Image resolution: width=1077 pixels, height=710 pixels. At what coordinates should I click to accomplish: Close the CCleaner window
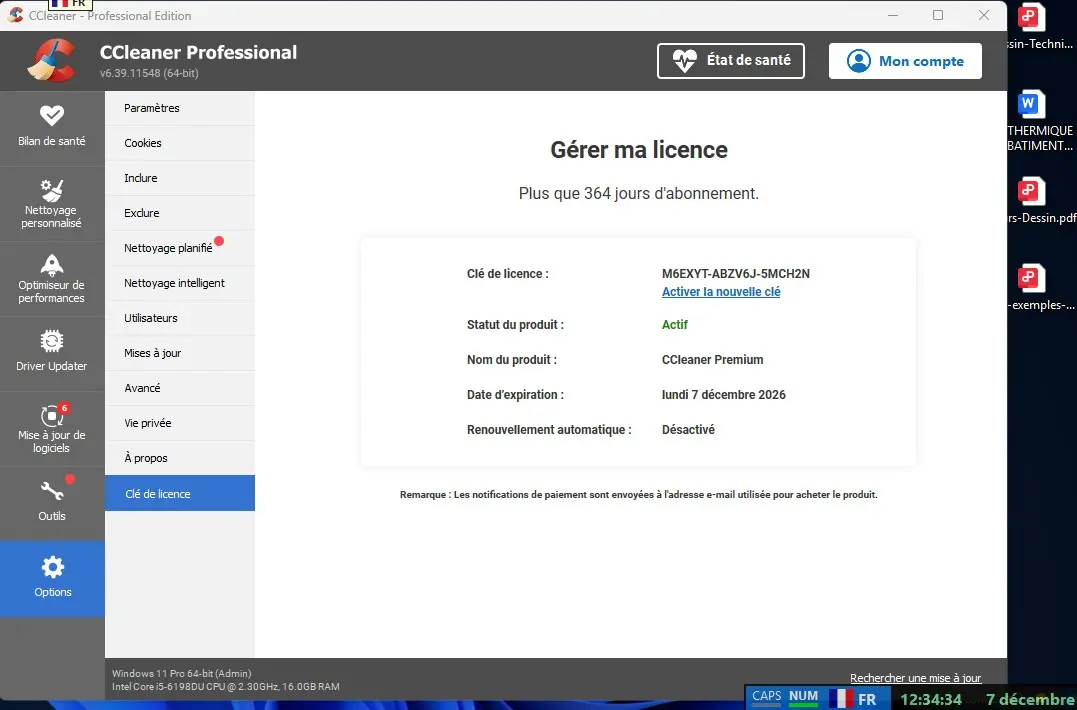click(x=984, y=15)
